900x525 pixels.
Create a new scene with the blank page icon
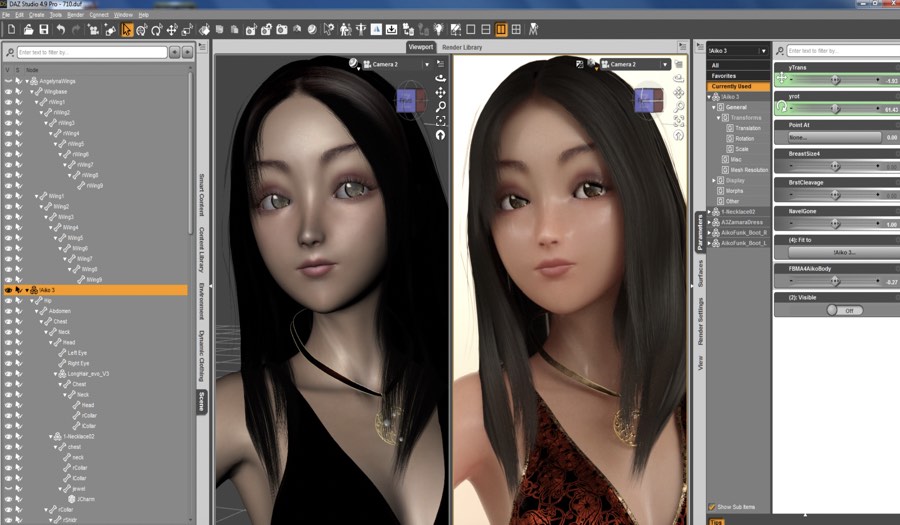(x=11, y=30)
